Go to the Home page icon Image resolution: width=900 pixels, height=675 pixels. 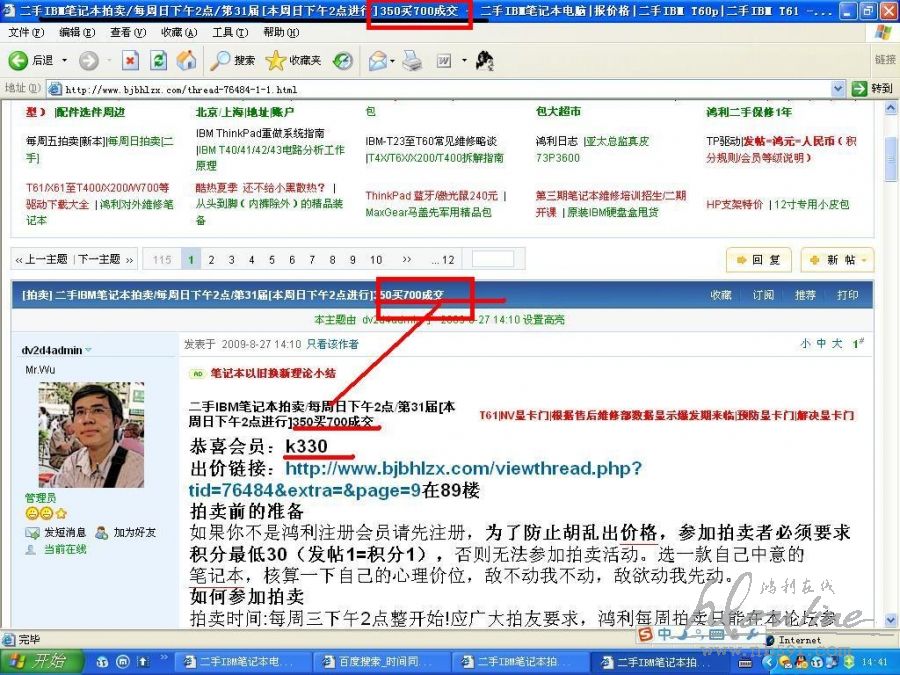pos(186,61)
